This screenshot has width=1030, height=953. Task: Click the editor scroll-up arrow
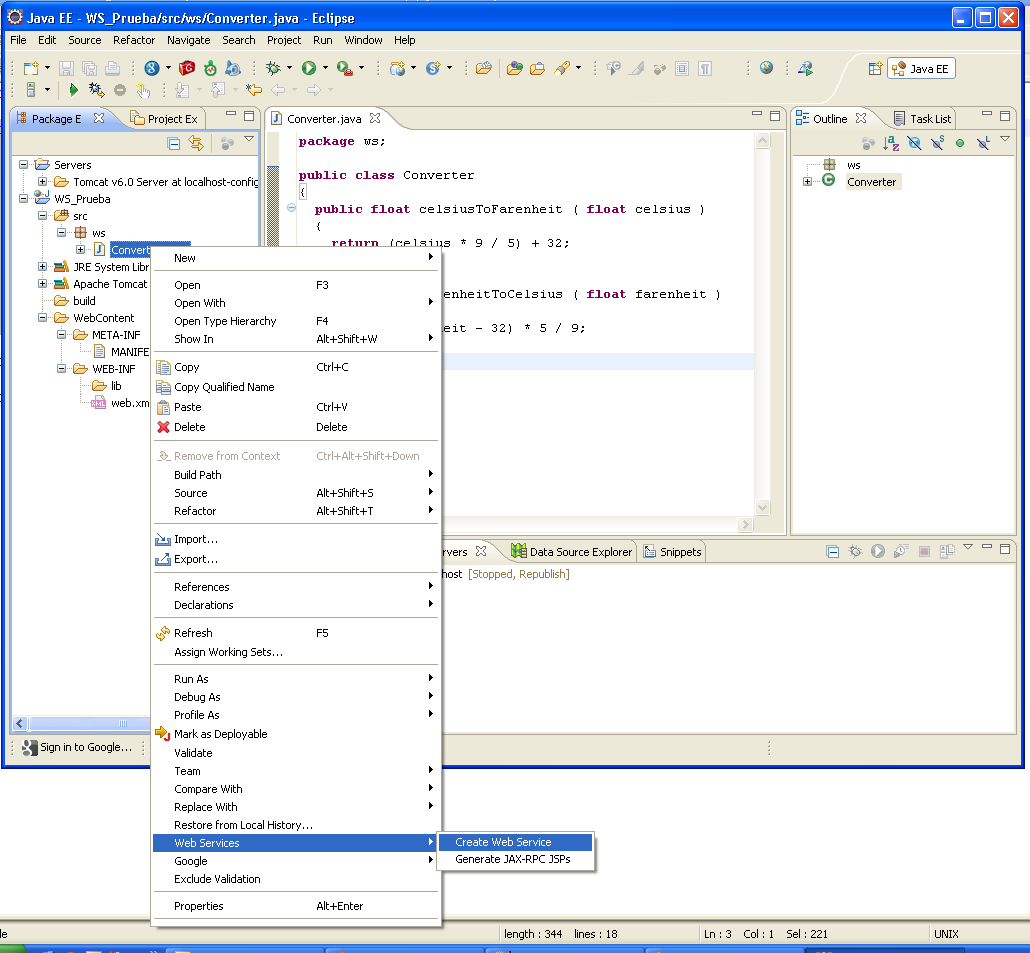763,140
